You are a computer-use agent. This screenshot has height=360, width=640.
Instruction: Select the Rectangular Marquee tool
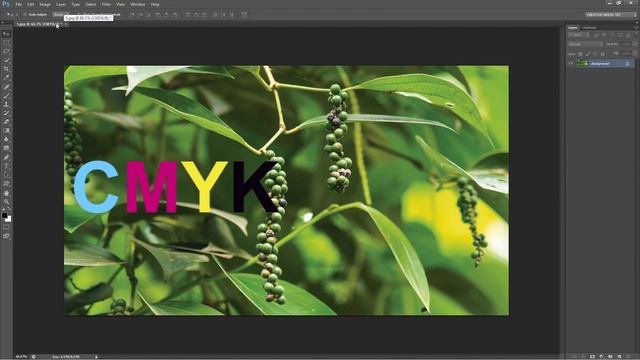pyautogui.click(x=6, y=43)
